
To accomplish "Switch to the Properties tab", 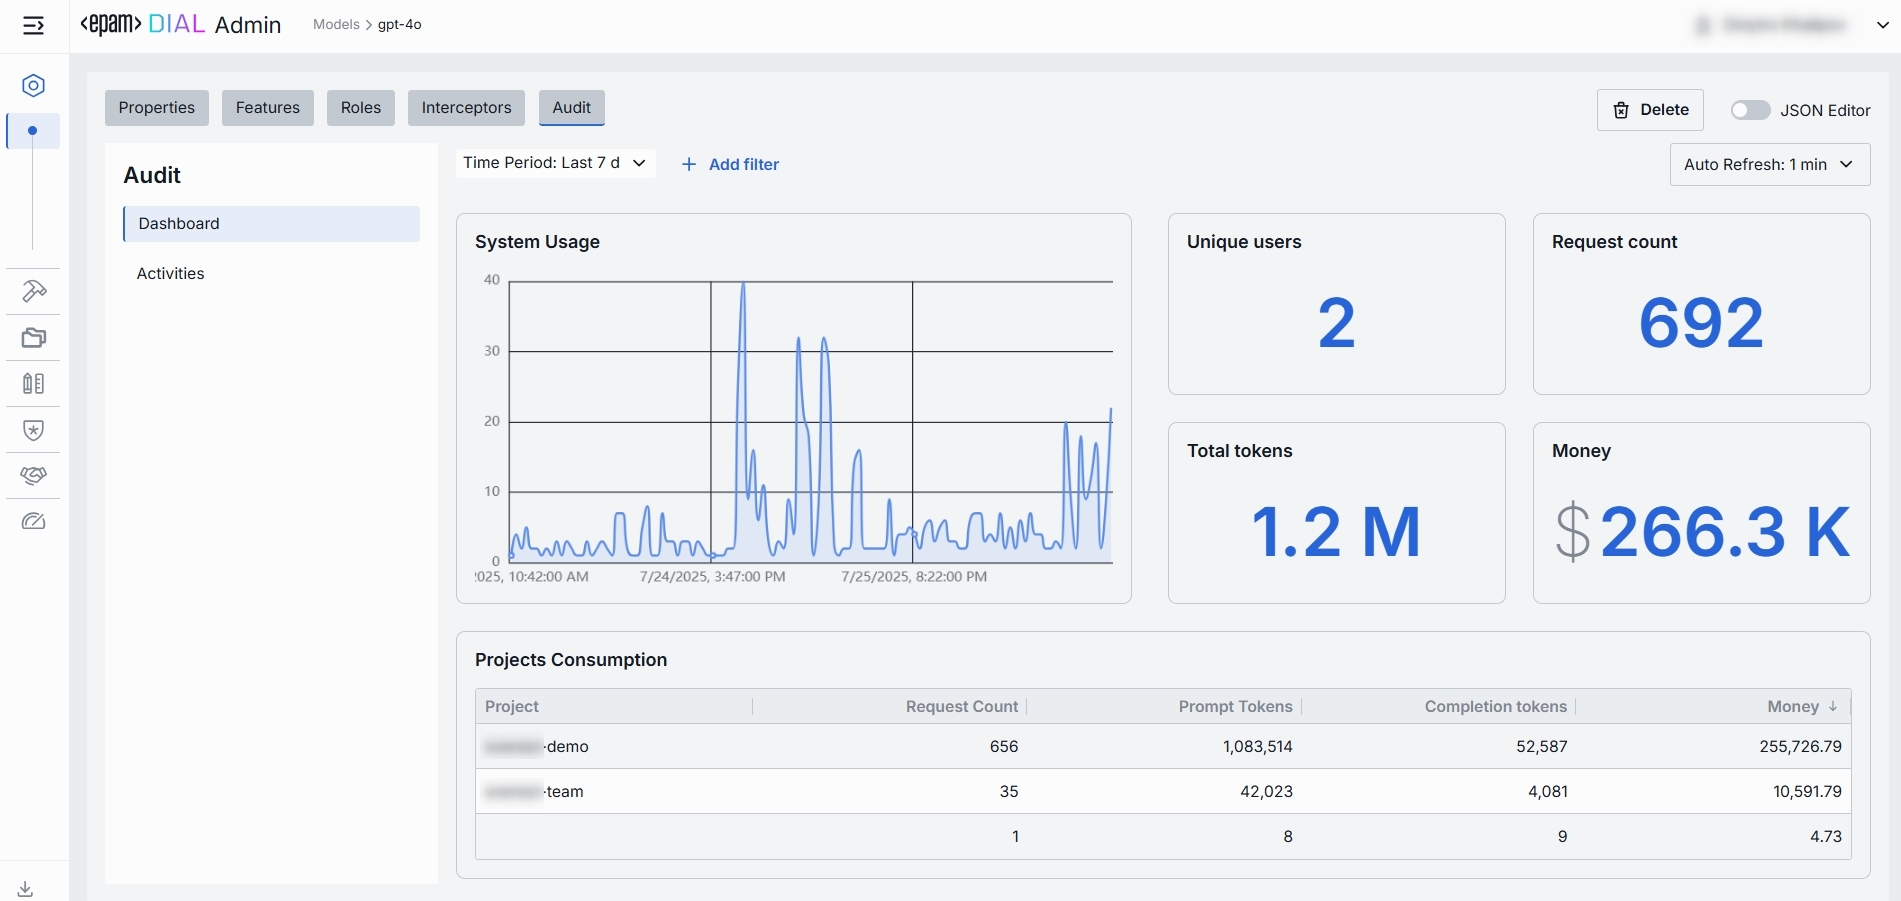I will (x=157, y=108).
